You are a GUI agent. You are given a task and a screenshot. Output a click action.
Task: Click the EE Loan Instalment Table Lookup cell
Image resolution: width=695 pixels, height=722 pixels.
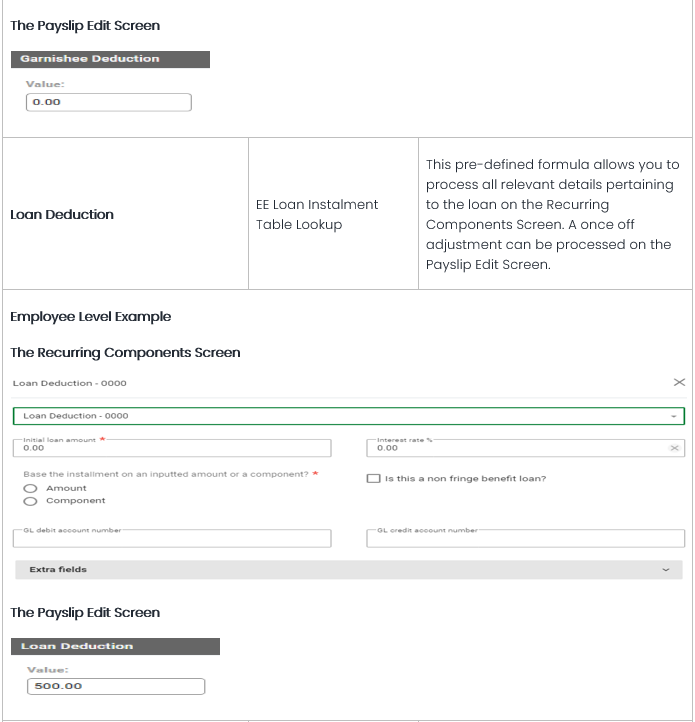(317, 214)
